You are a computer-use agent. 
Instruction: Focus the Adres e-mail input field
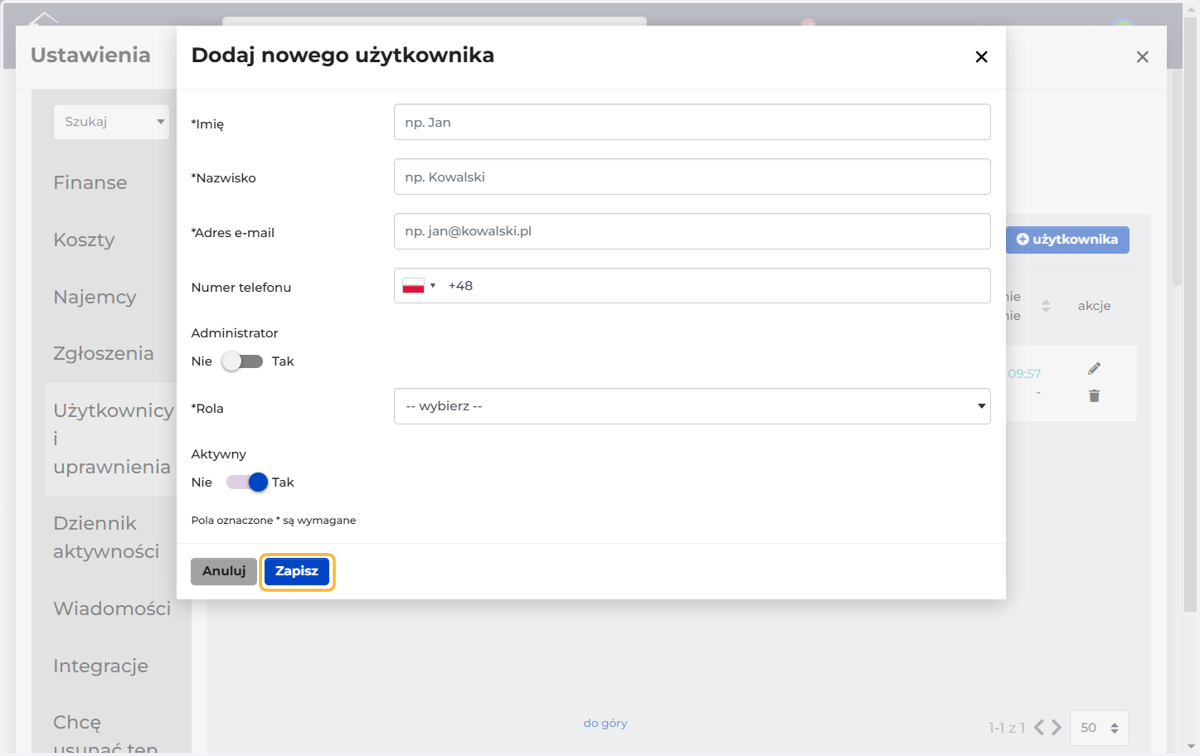pyautogui.click(x=692, y=231)
